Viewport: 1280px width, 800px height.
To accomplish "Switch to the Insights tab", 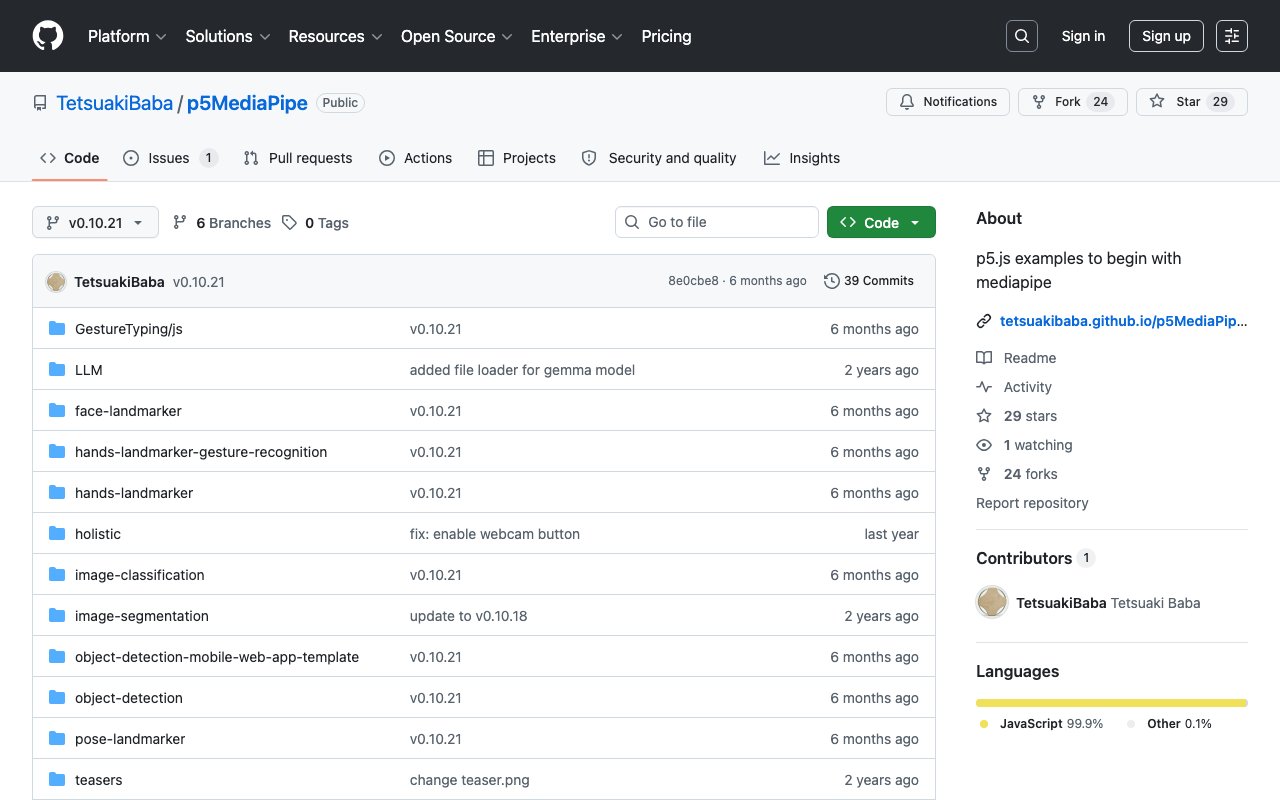I will click(802, 158).
